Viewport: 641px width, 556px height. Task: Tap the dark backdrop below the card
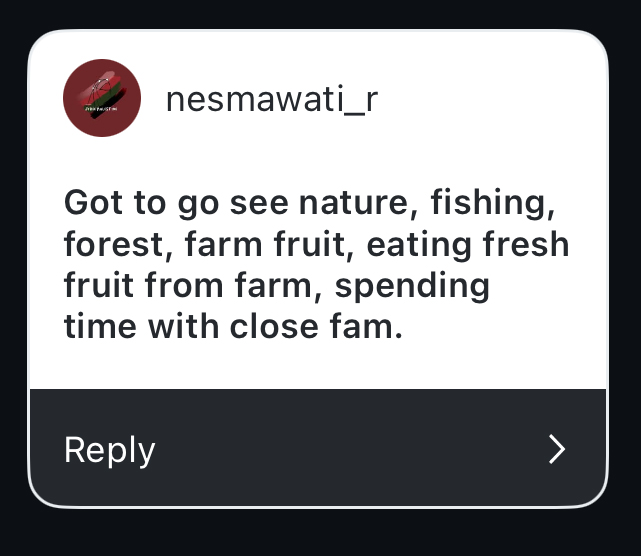320,532
